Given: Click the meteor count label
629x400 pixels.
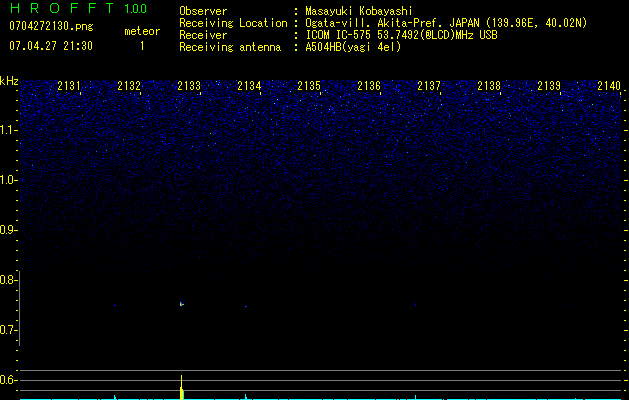Looking at the screenshot, I should point(141,31).
